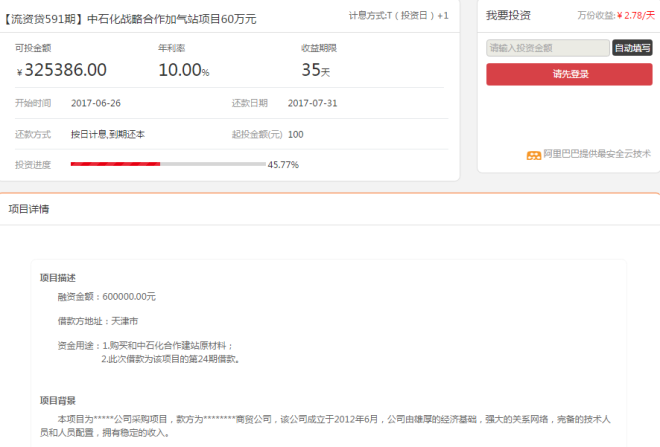The width and height of the screenshot is (660, 447).
Task: Click the progress percentage 45.77%
Action: (283, 165)
